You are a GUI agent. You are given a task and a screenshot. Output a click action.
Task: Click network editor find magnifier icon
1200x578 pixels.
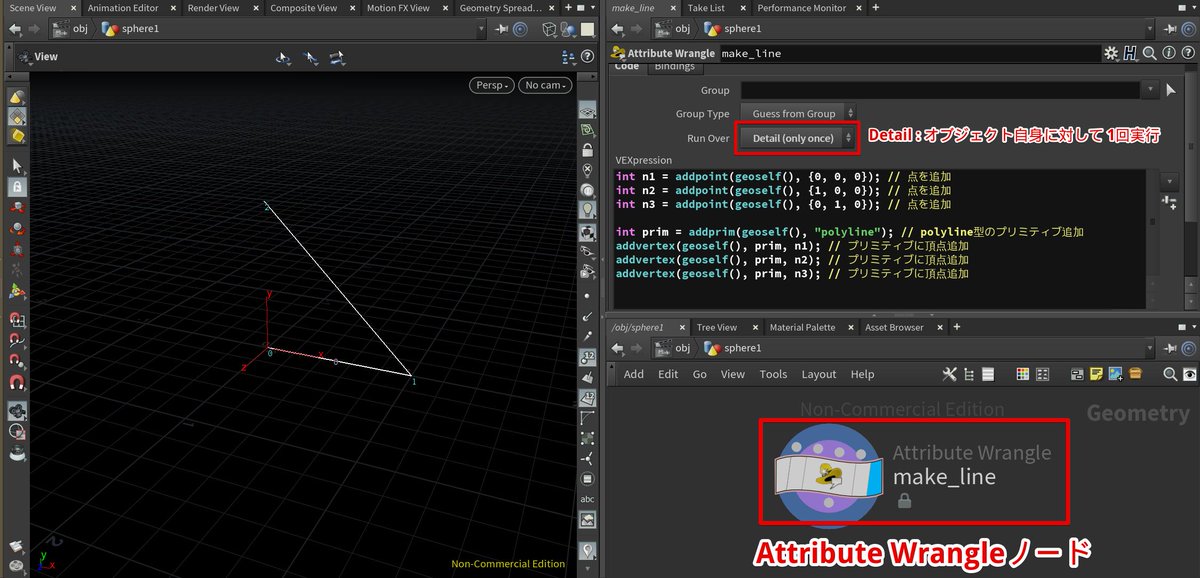[1170, 374]
